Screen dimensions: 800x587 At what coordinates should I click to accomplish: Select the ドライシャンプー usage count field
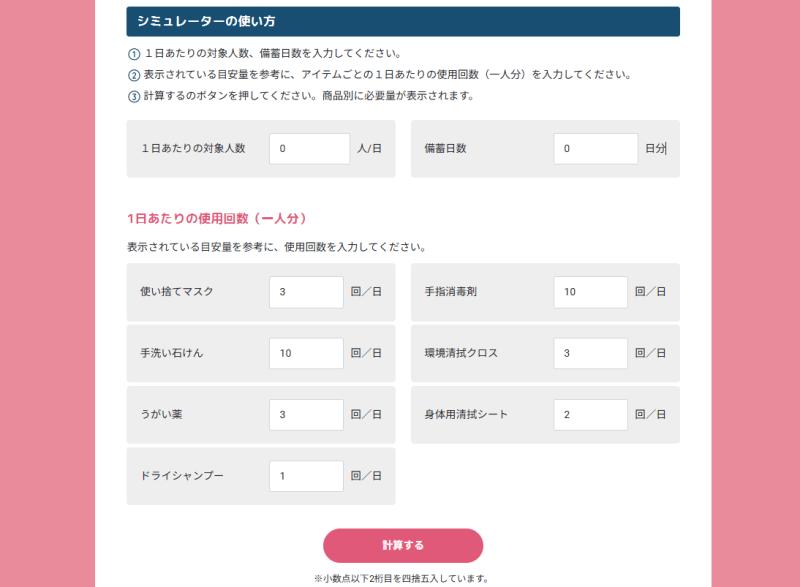pos(306,476)
